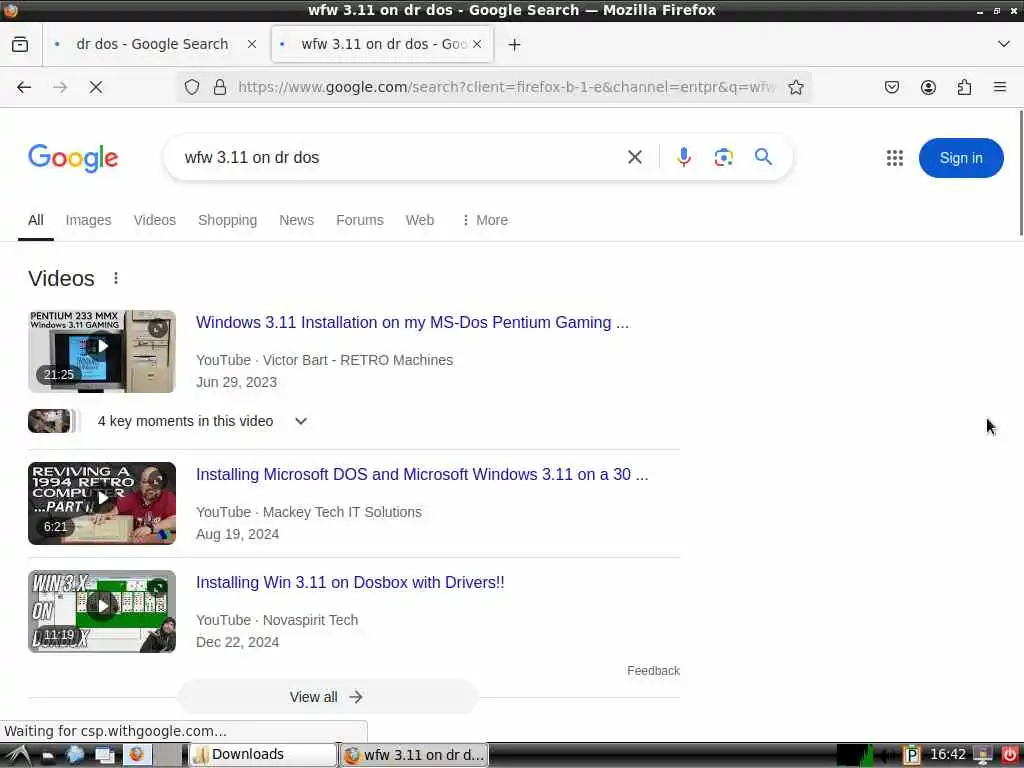Click the 'P' tray applet icon
Screen dimensions: 1024x768
click(x=912, y=756)
